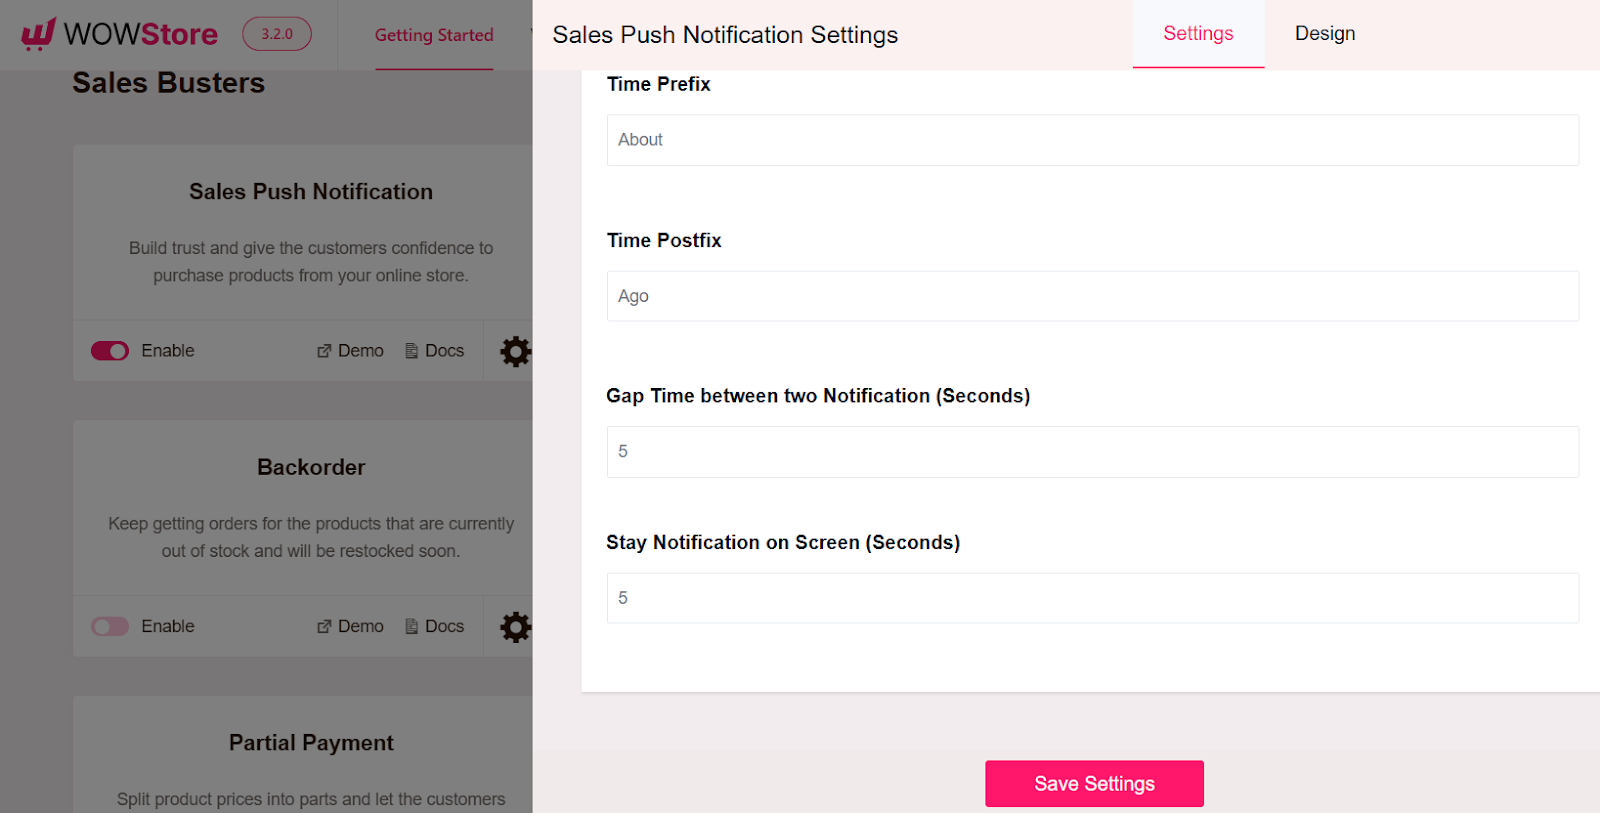Open the Demo for Sales Push Notification
This screenshot has height=813, width=1600.
click(357, 350)
